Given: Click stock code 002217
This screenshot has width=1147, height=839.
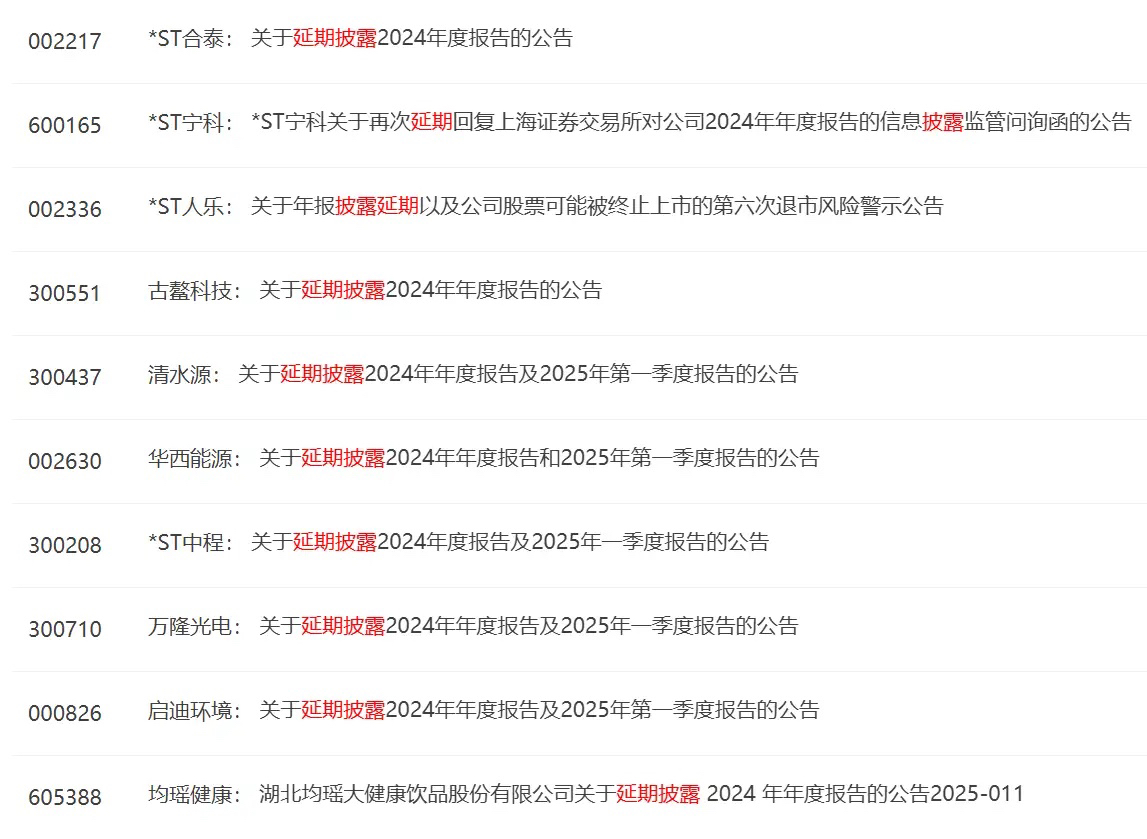Looking at the screenshot, I should [64, 41].
